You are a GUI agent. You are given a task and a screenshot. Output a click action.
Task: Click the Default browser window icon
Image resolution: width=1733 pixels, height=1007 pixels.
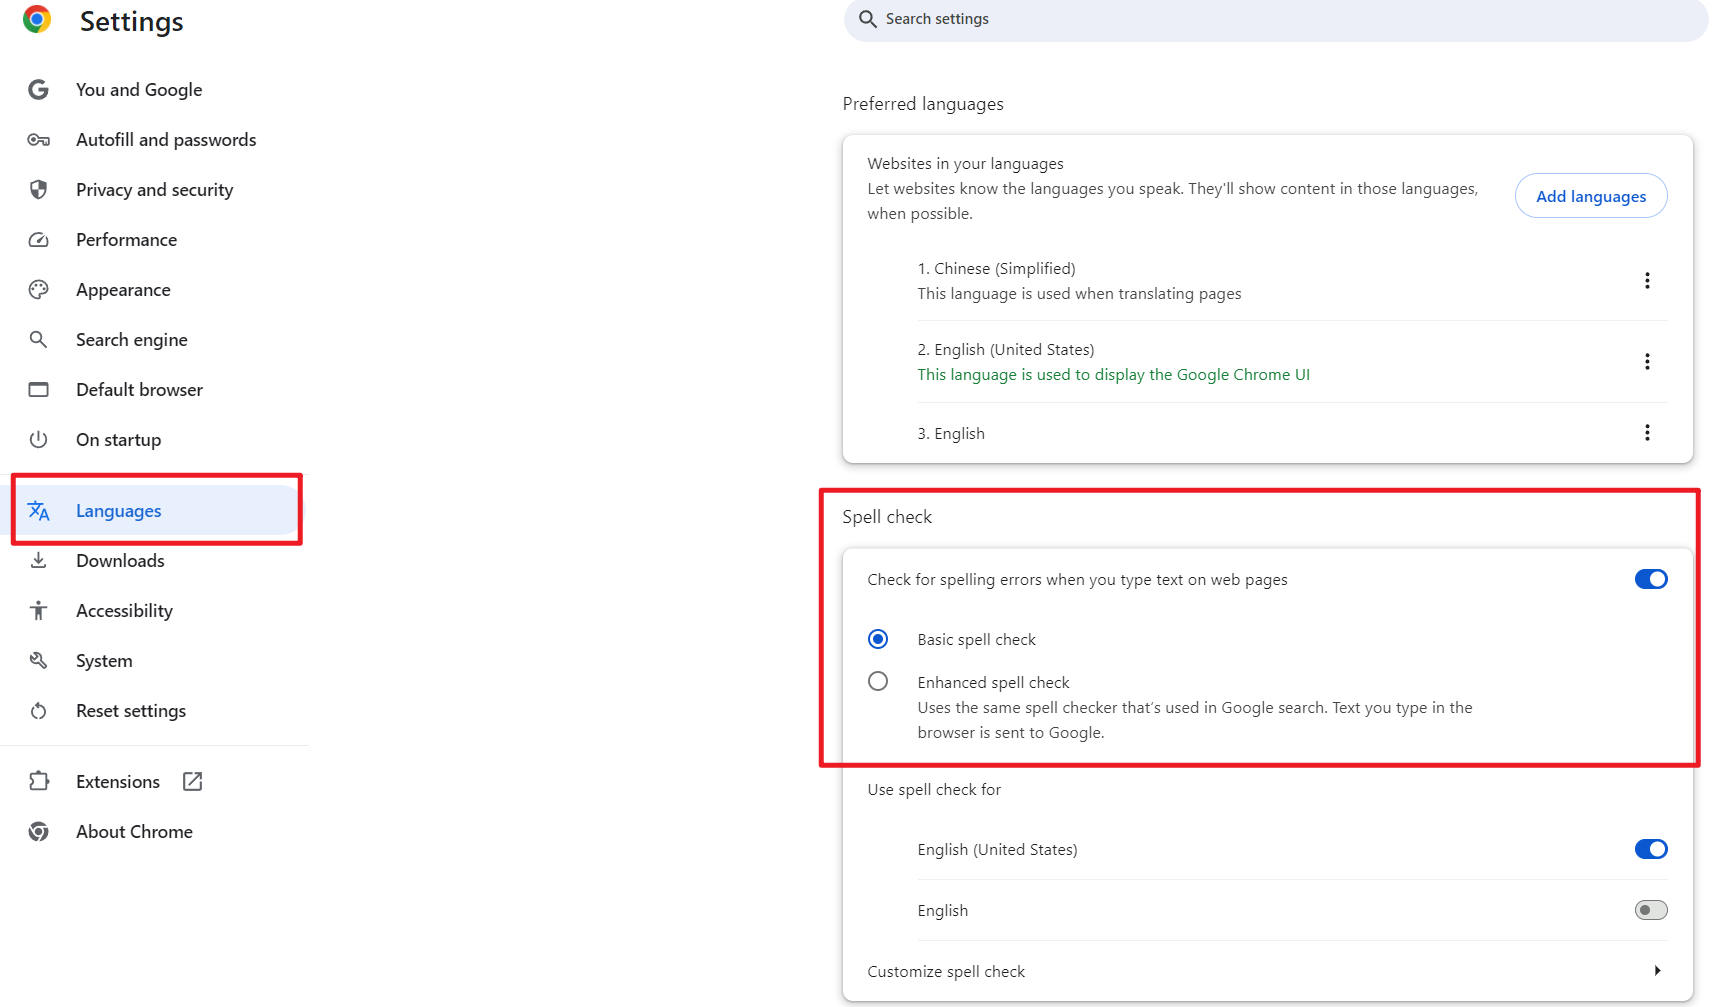[x=38, y=390]
